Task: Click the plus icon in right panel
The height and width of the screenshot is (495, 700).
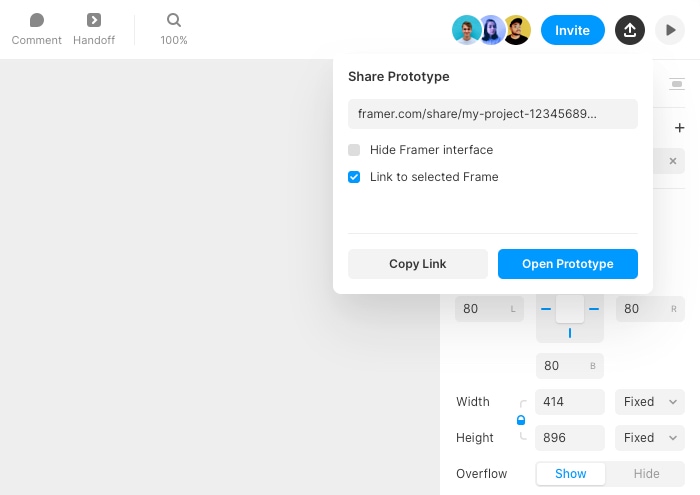Action: (680, 128)
